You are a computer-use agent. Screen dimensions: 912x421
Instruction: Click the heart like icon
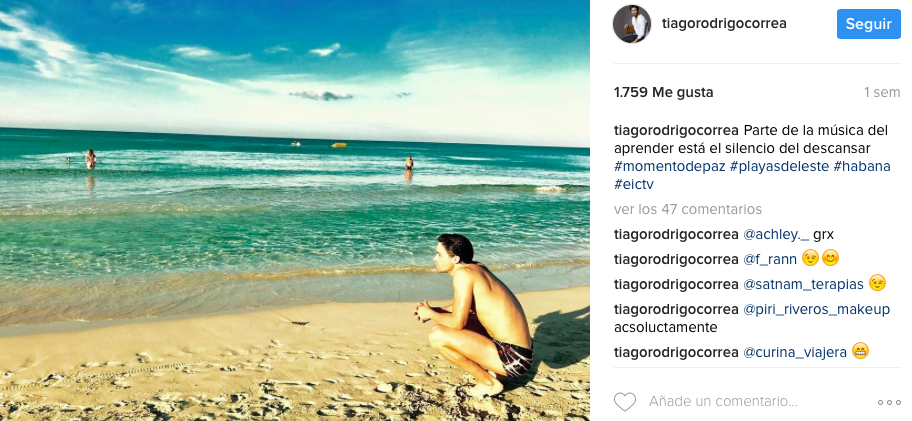(625, 402)
